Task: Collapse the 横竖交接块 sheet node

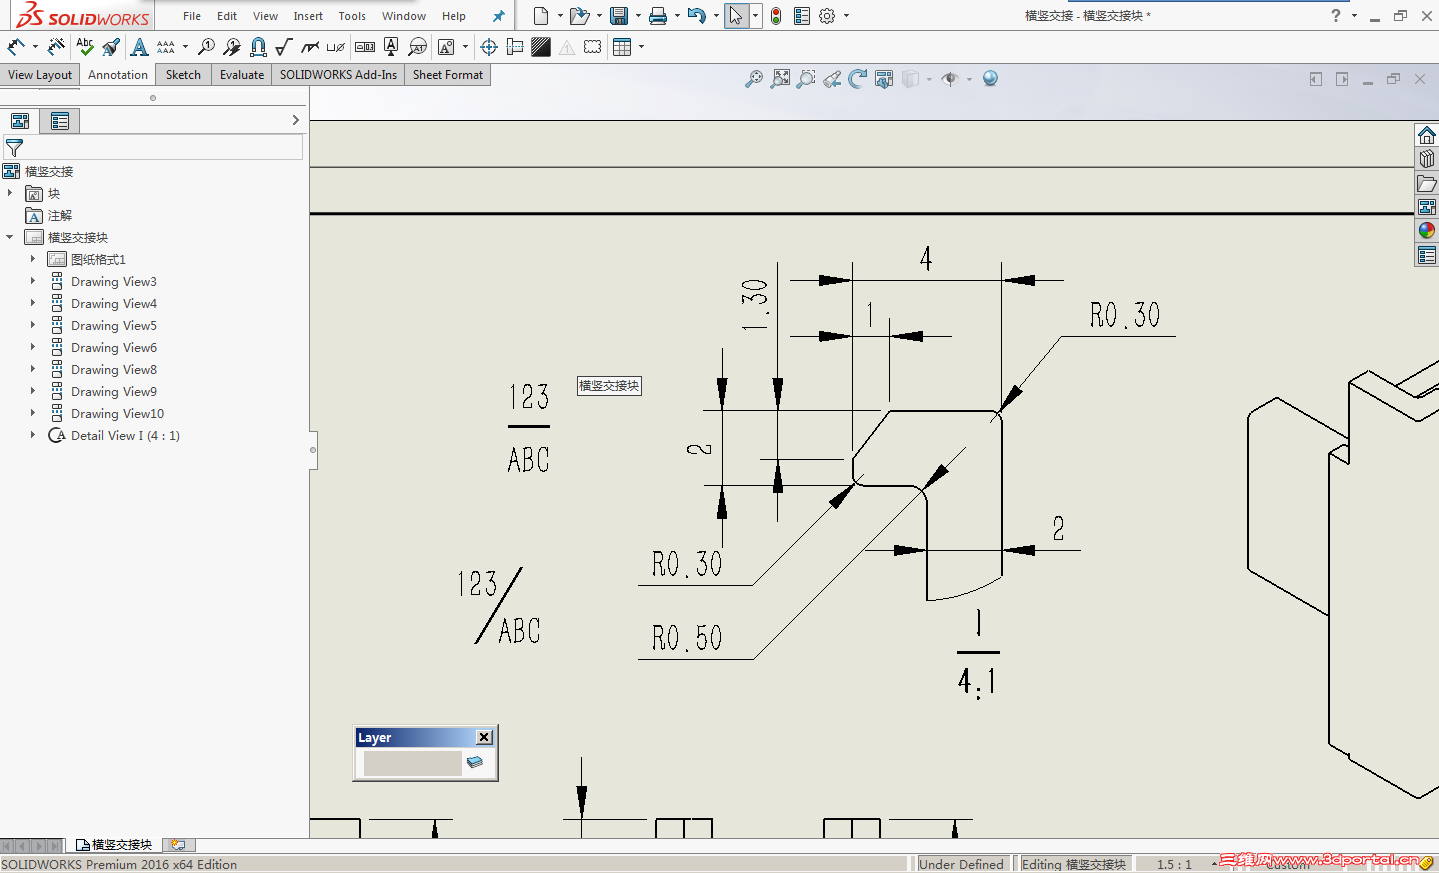Action: (x=10, y=238)
